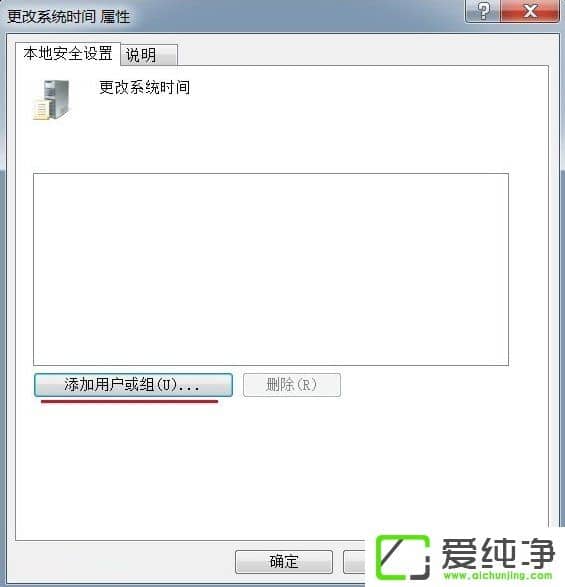Click the partly hidden button beside 确定
565x587 pixels.
click(x=354, y=562)
